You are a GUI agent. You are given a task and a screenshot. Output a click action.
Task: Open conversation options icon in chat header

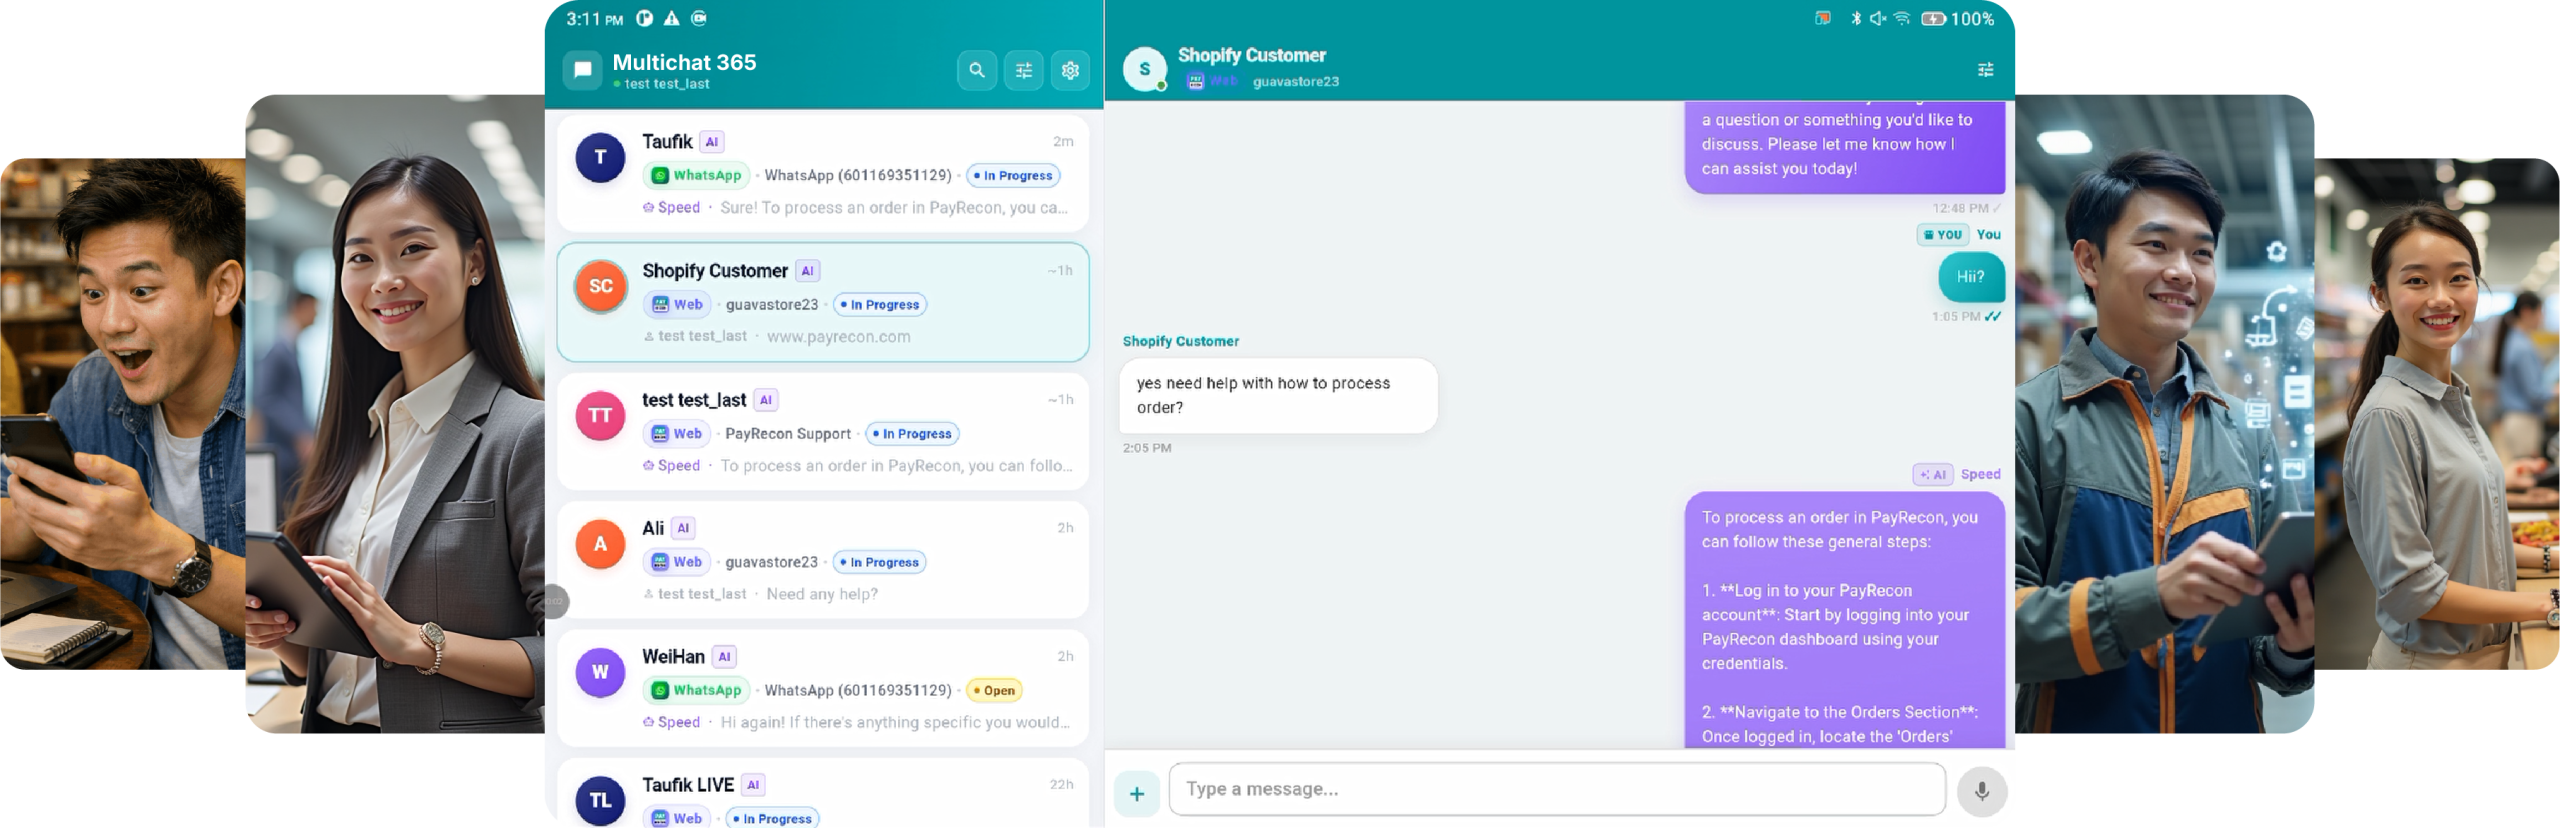pyautogui.click(x=1985, y=69)
